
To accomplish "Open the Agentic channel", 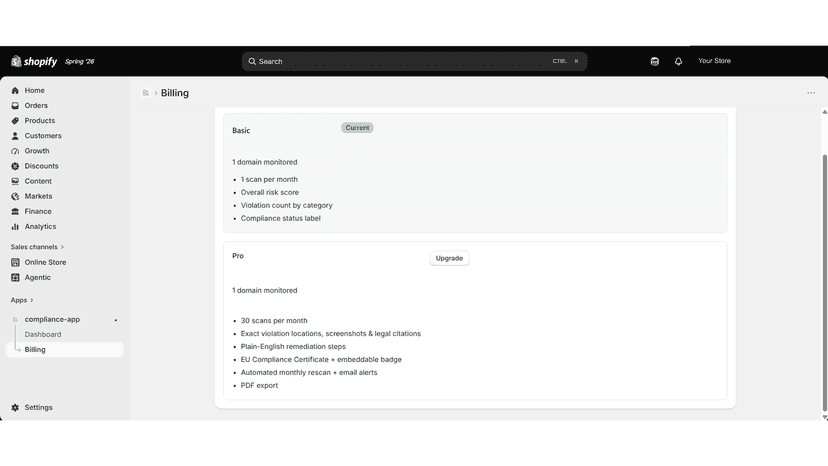I will 37,277.
